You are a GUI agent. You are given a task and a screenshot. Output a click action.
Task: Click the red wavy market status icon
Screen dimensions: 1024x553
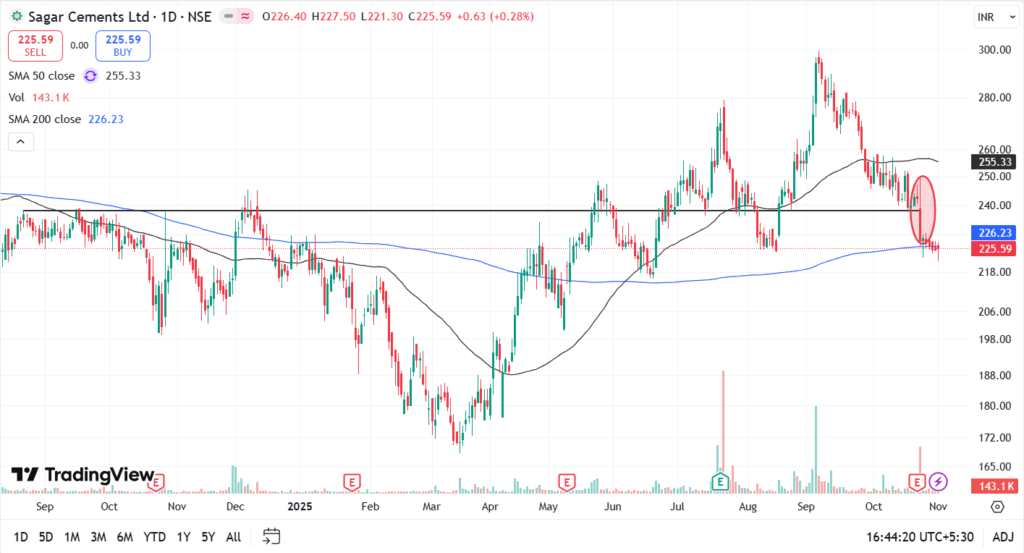[x=244, y=17]
